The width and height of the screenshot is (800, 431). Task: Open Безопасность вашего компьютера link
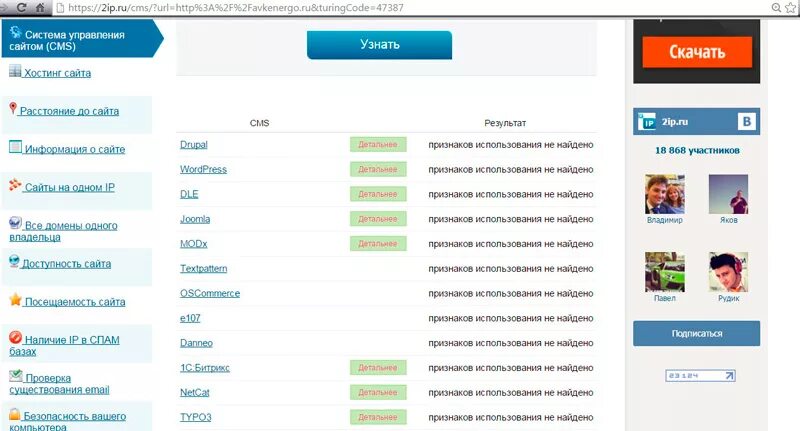[67, 421]
